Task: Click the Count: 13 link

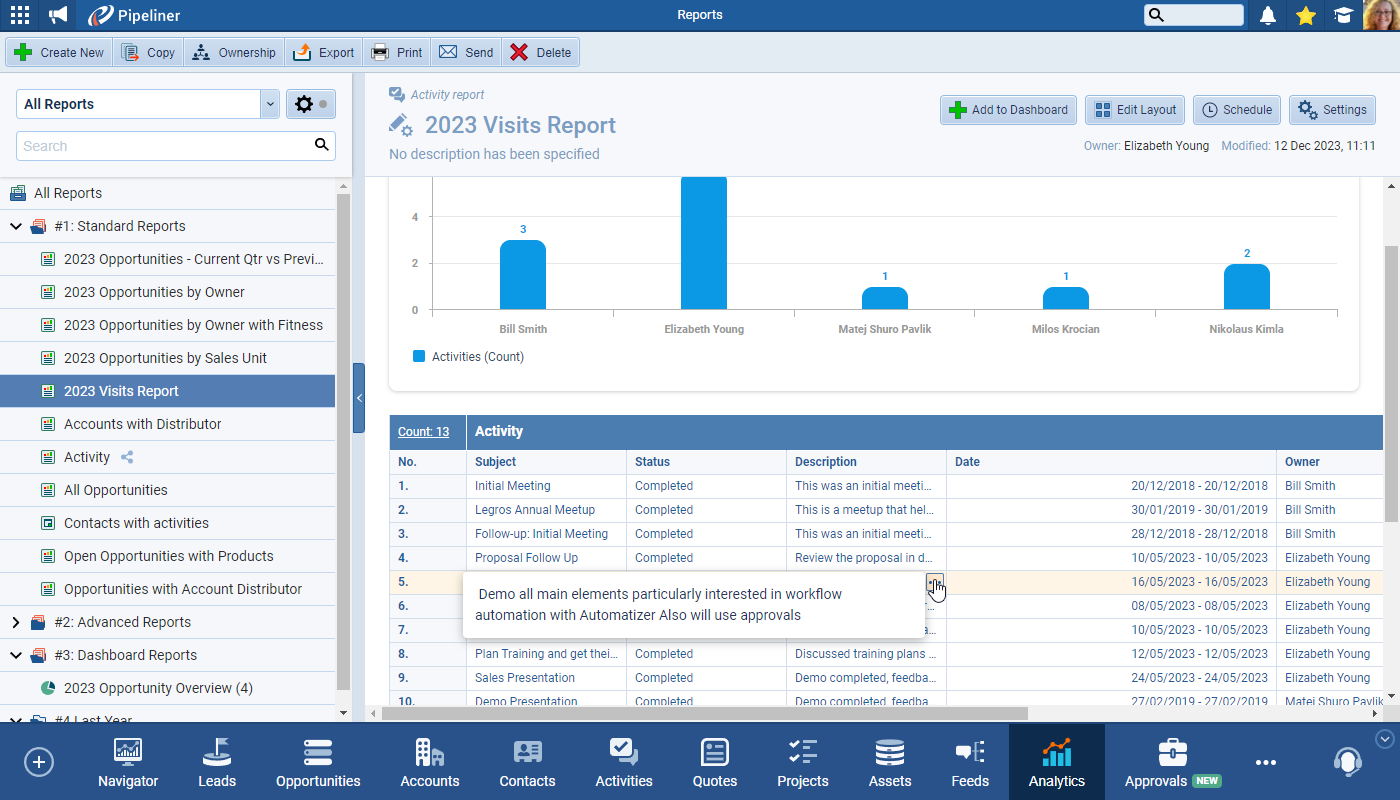Action: tap(423, 432)
